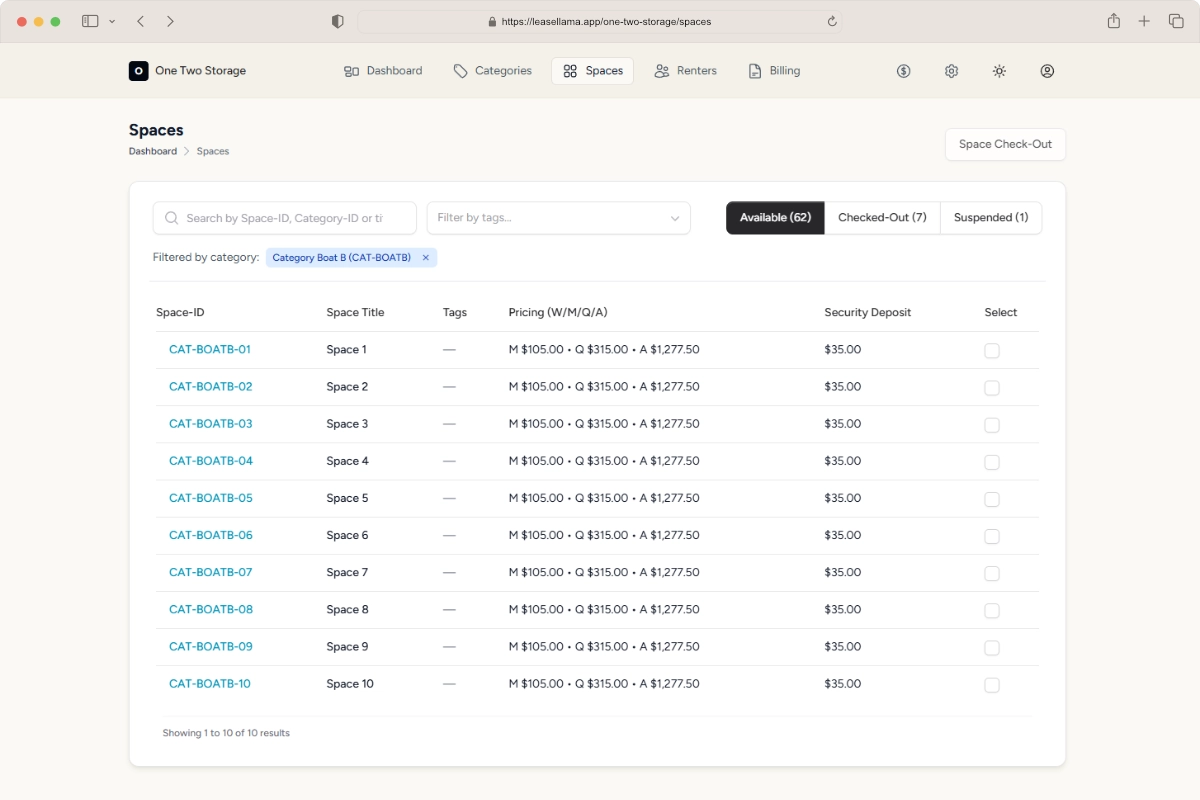This screenshot has height=800, width=1200.
Task: Reload the page with refresh icon
Action: [x=832, y=21]
